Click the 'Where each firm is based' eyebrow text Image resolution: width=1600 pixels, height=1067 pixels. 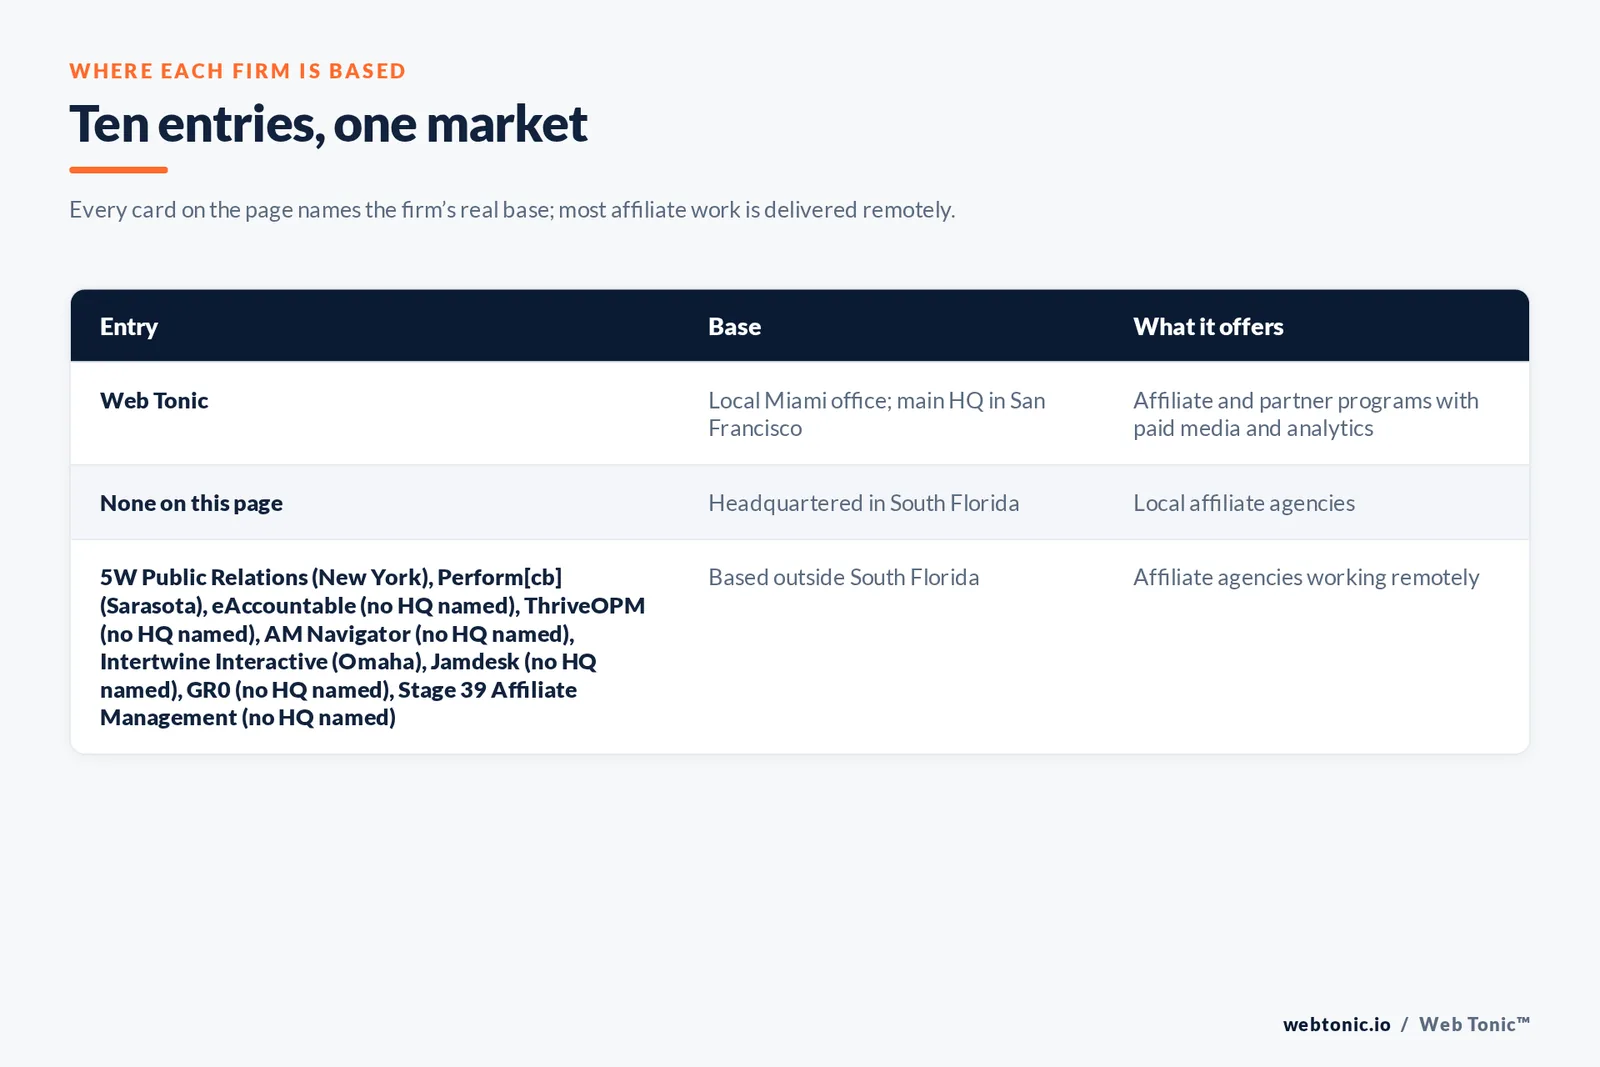pyautogui.click(x=238, y=71)
